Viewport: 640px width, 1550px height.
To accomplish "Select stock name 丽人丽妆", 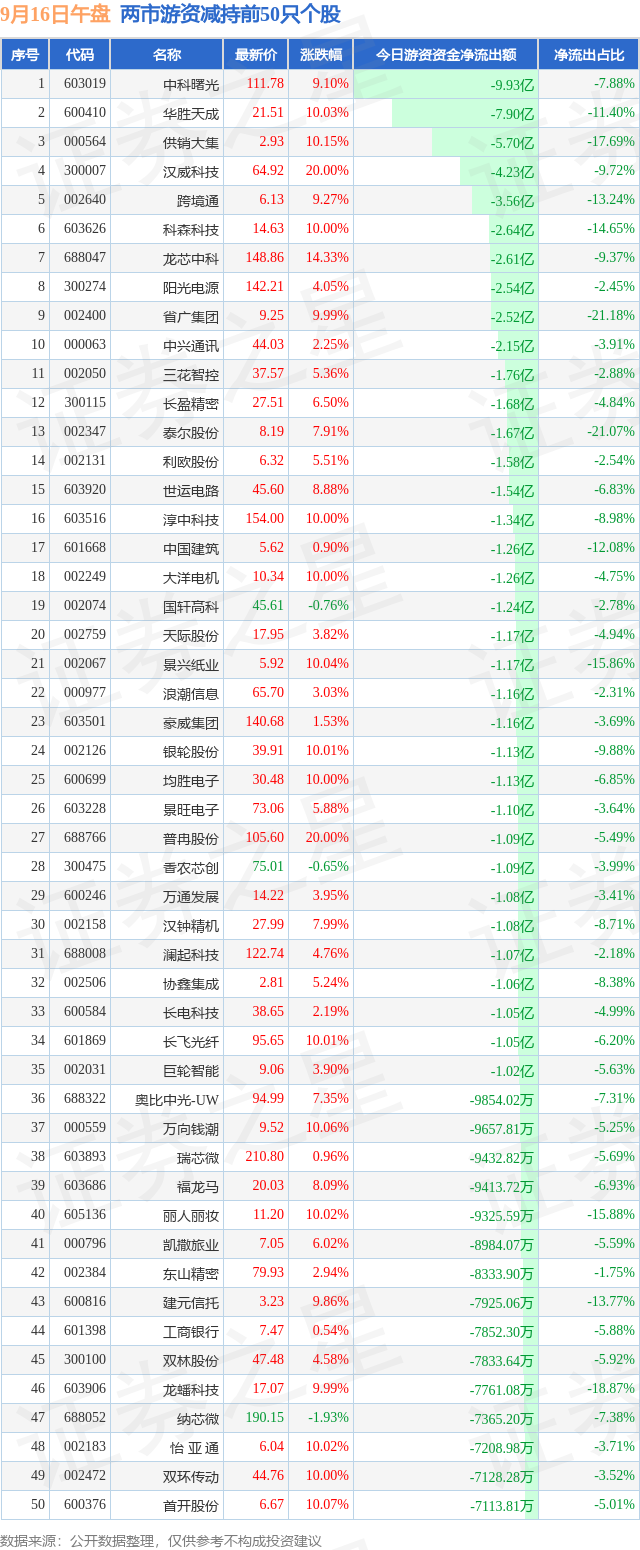I will [190, 1215].
